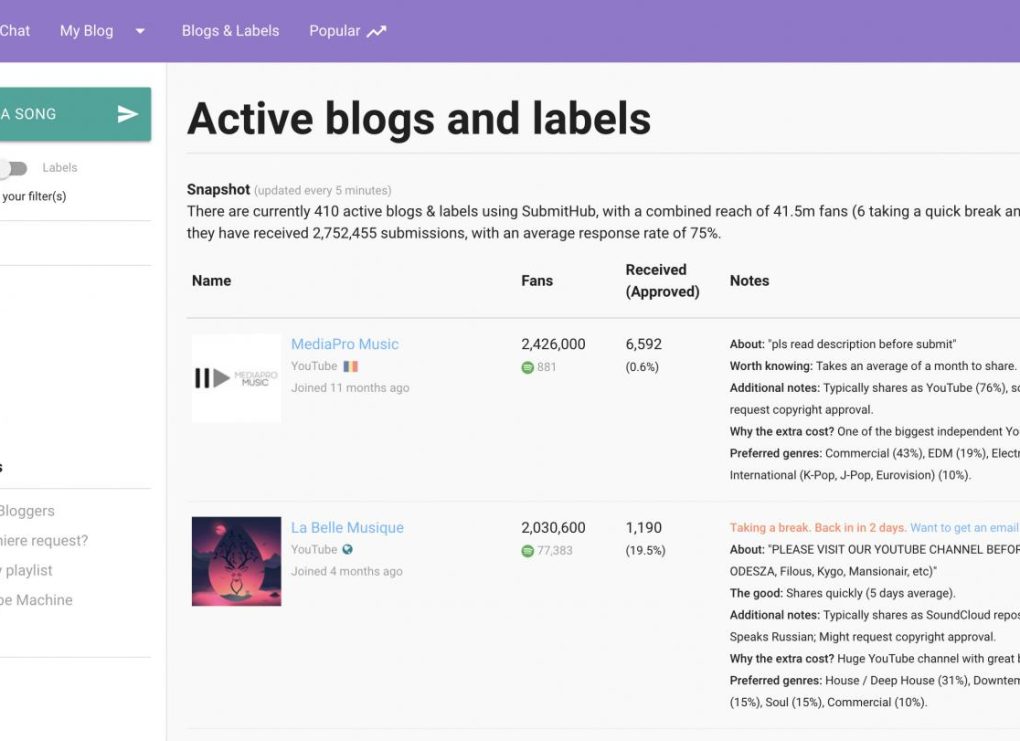Open the MediaPro Music link
This screenshot has width=1020, height=741.
pos(345,344)
